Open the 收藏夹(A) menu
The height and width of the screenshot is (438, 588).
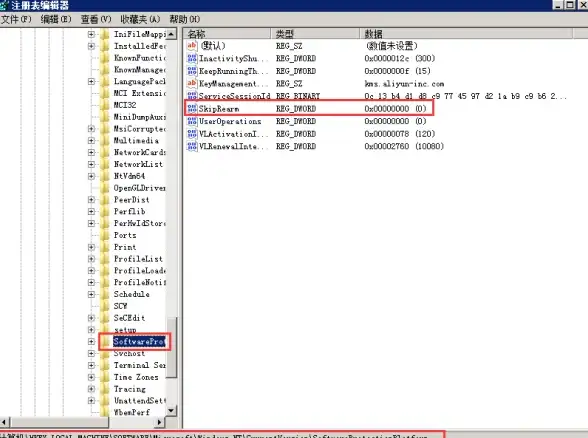140,19
